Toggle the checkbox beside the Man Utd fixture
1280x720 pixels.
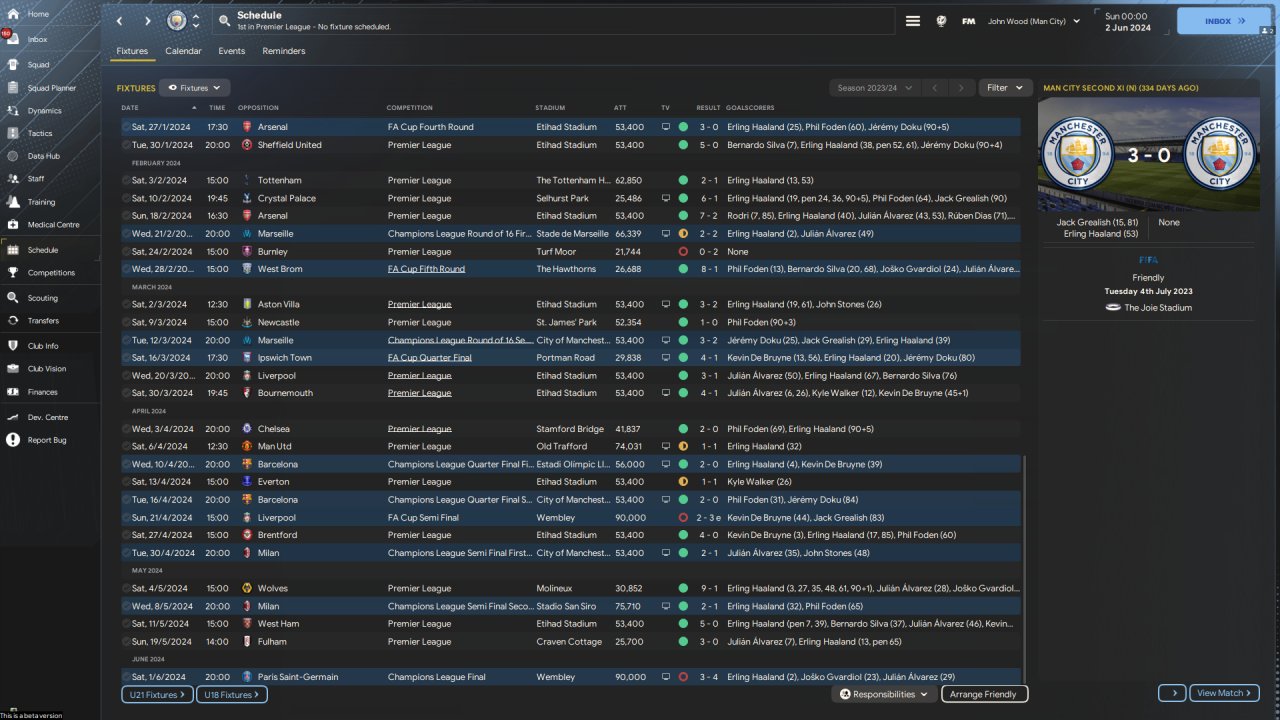coord(126,447)
